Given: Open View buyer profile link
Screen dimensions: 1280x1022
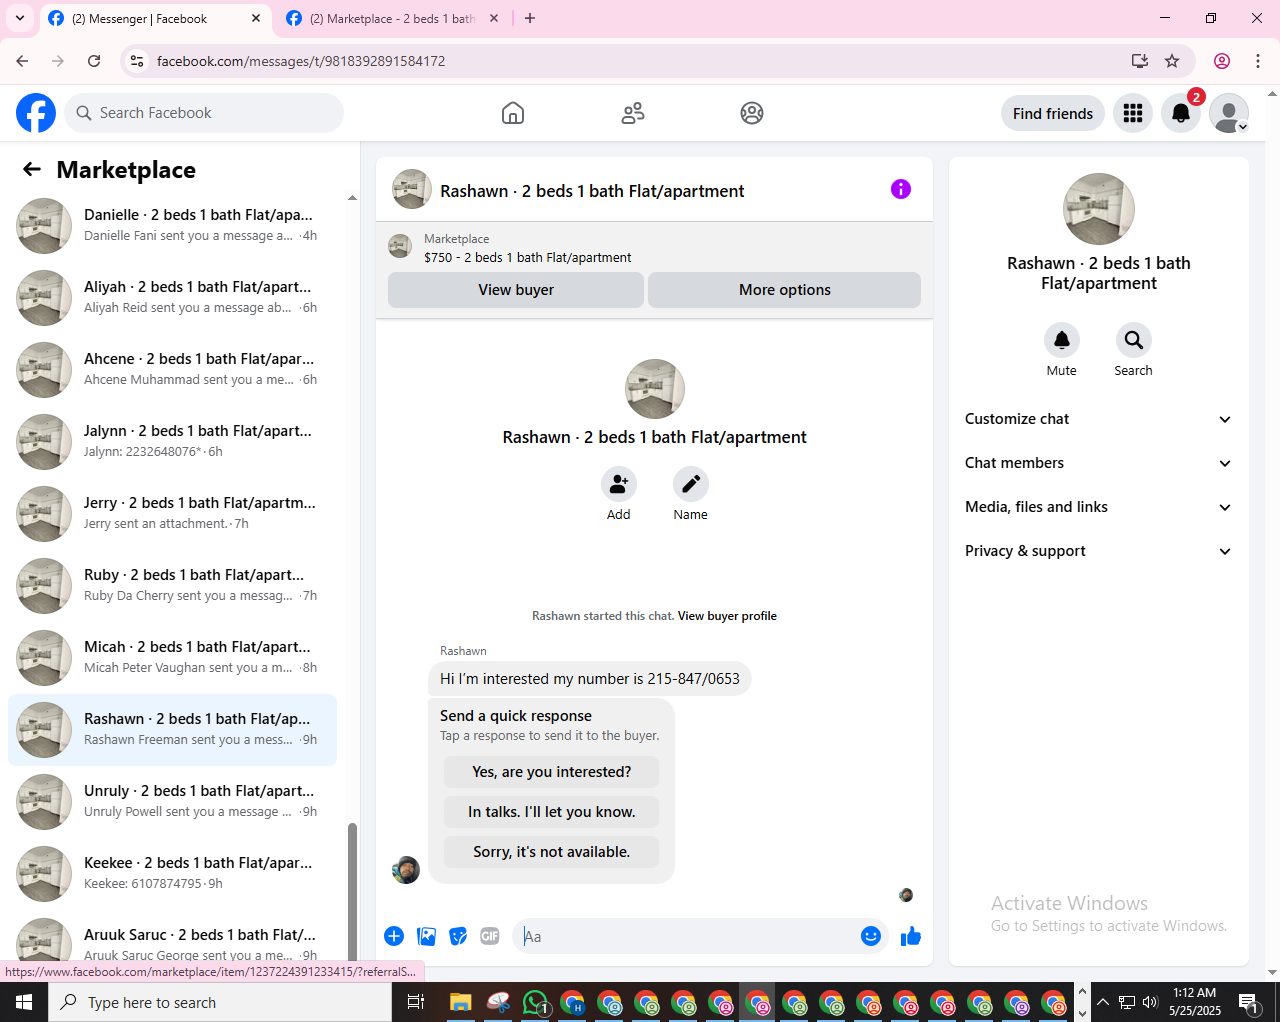Looking at the screenshot, I should tap(727, 616).
